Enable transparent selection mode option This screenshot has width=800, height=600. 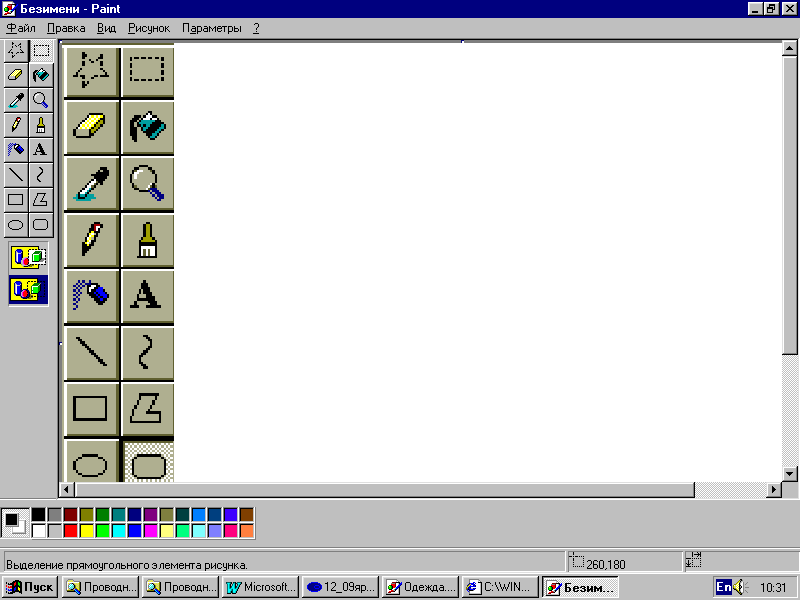point(29,290)
